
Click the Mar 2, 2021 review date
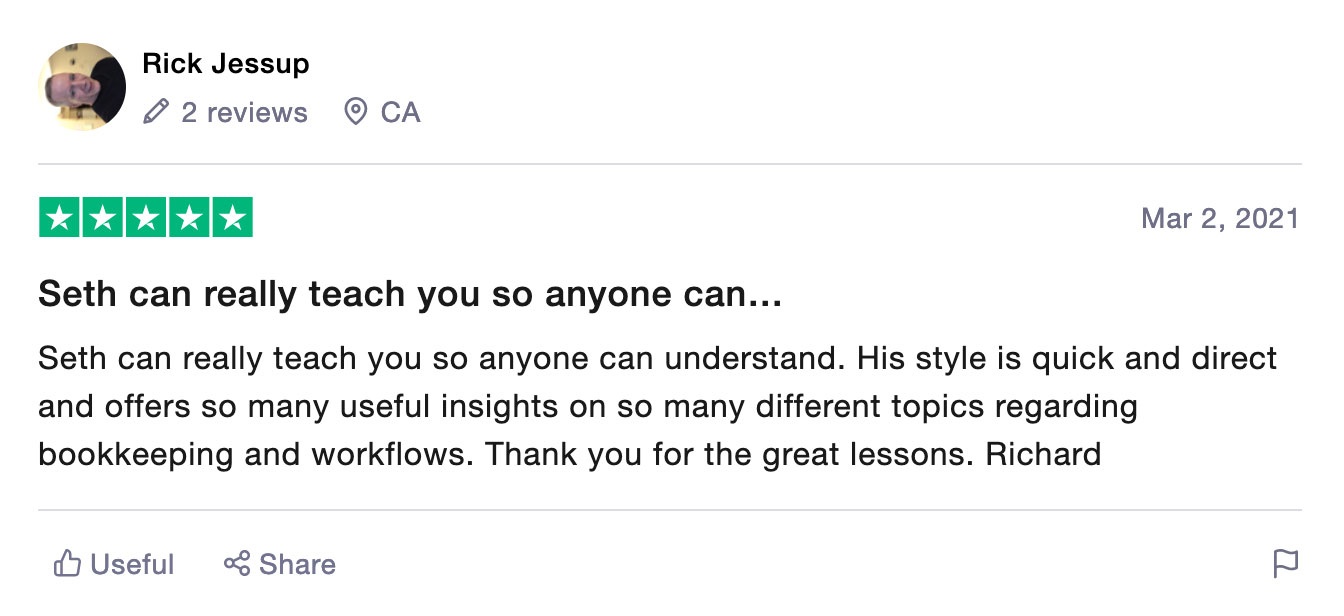(x=1220, y=219)
